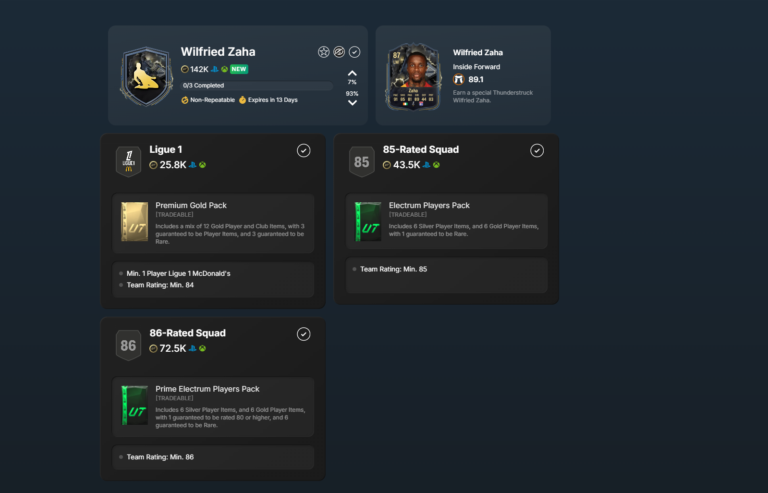Open the Electrum Players Pack image
Image resolution: width=768 pixels, height=493 pixels.
pos(368,222)
